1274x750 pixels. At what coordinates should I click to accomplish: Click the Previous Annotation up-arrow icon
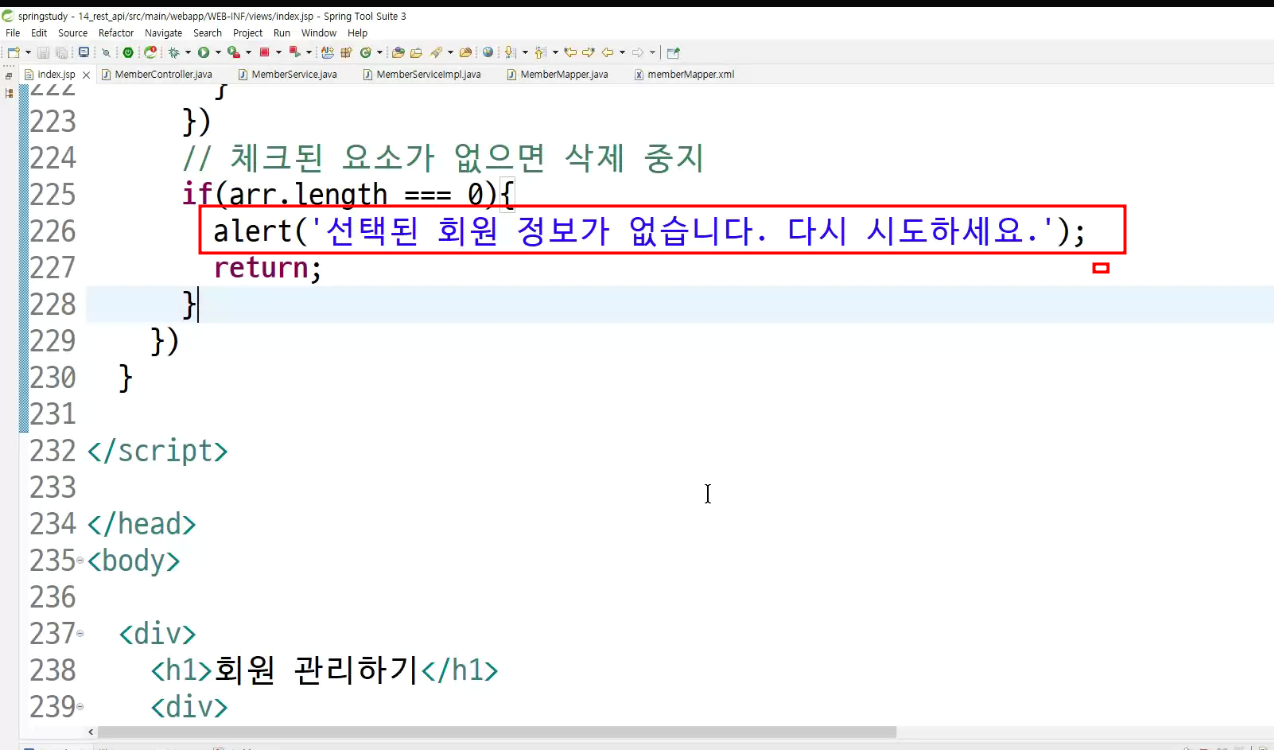tap(540, 52)
